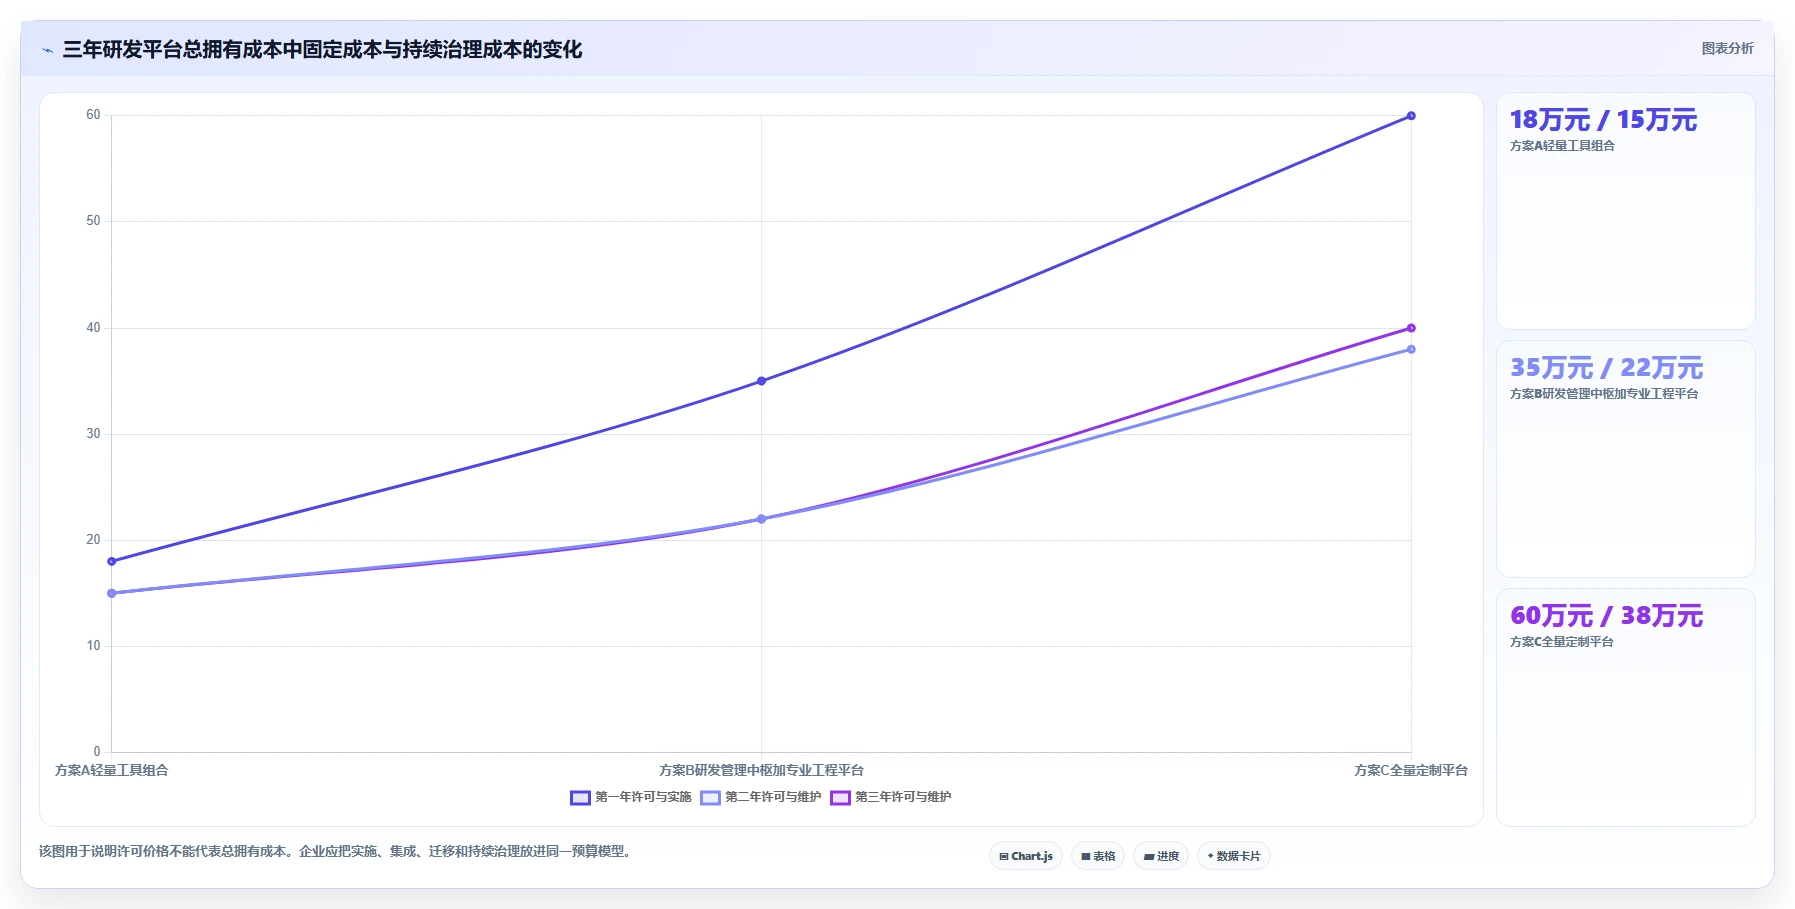
Task: Click third-year data point at value 40
Action: pos(1411,328)
